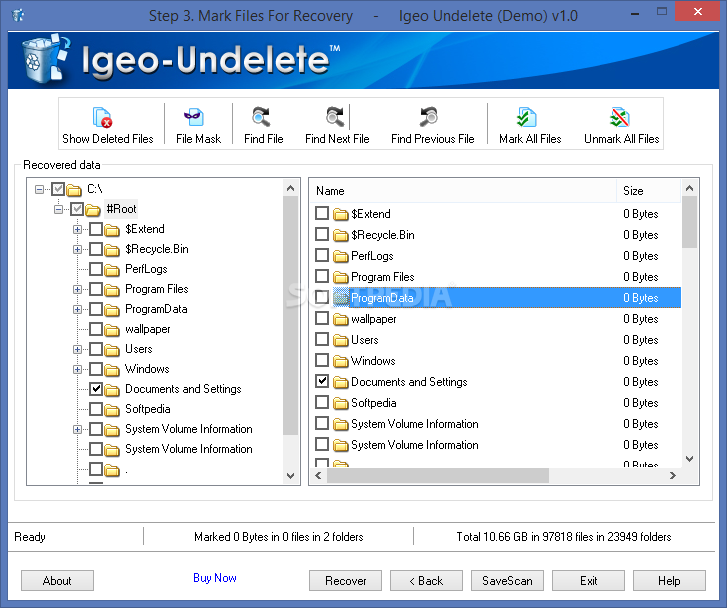
Task: Click the file list horizontal scrollbar thumb
Action: point(438,475)
